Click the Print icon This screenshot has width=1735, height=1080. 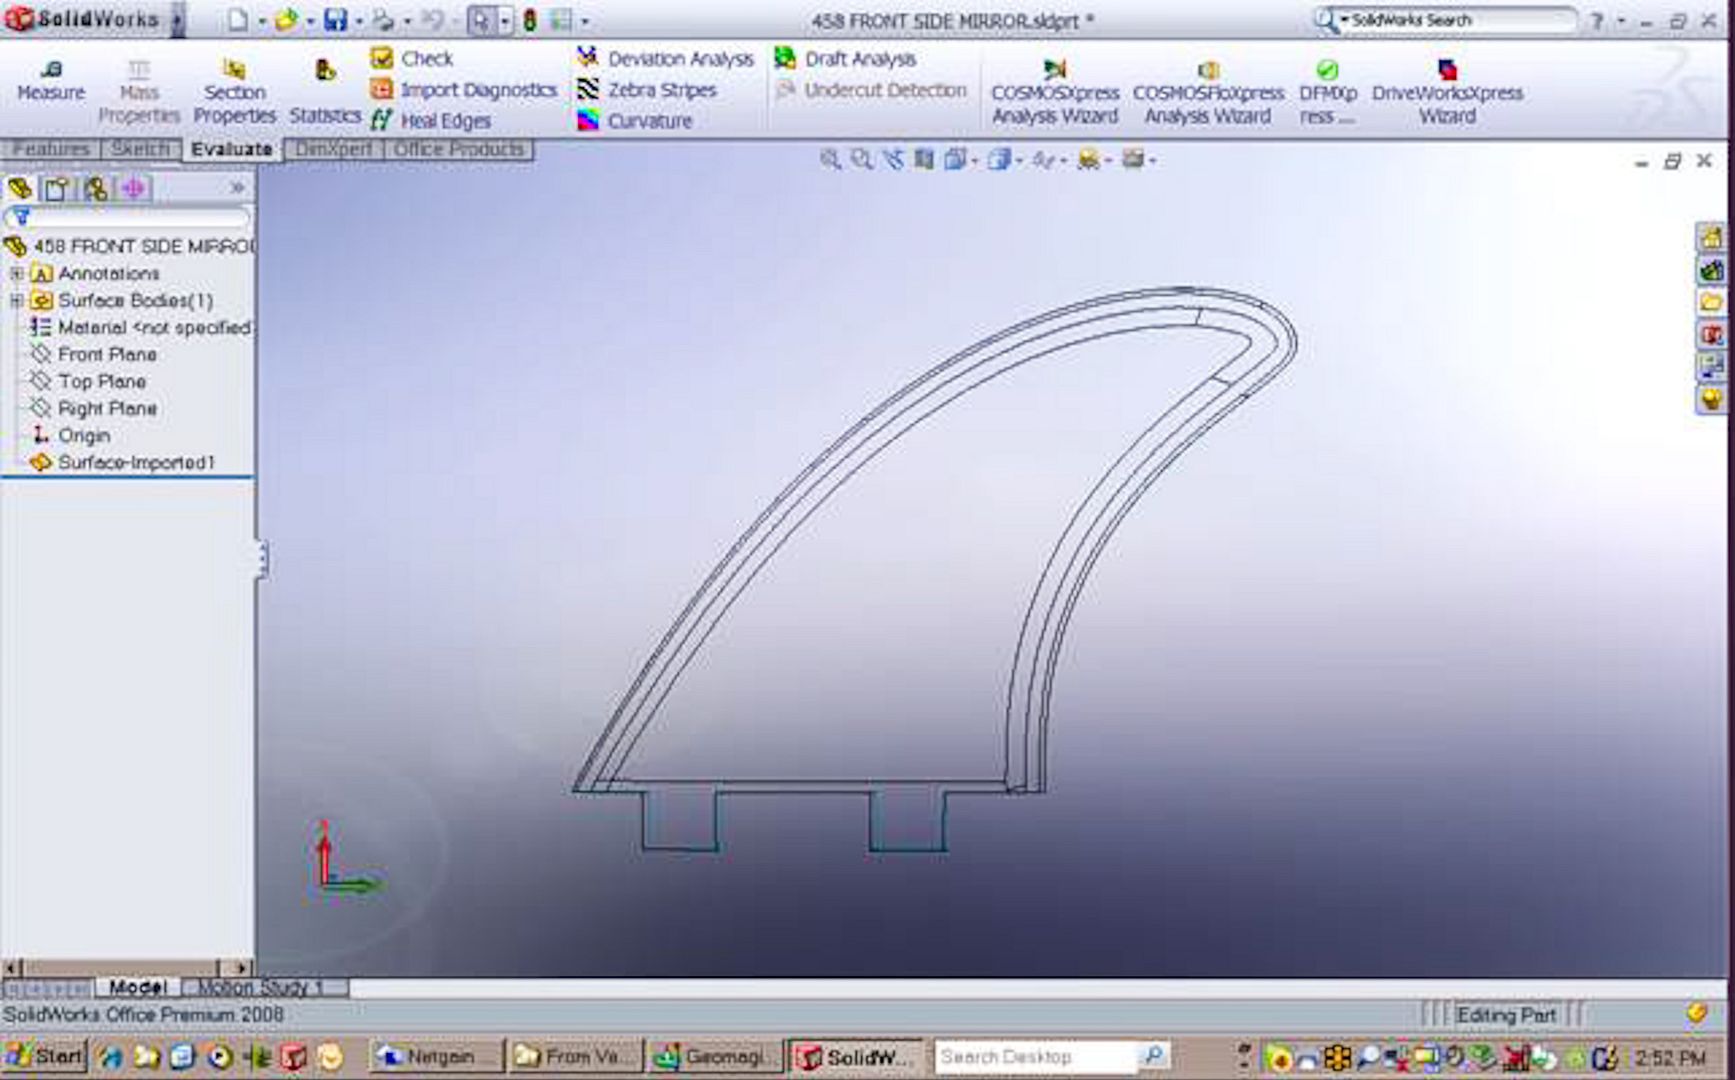[383, 20]
